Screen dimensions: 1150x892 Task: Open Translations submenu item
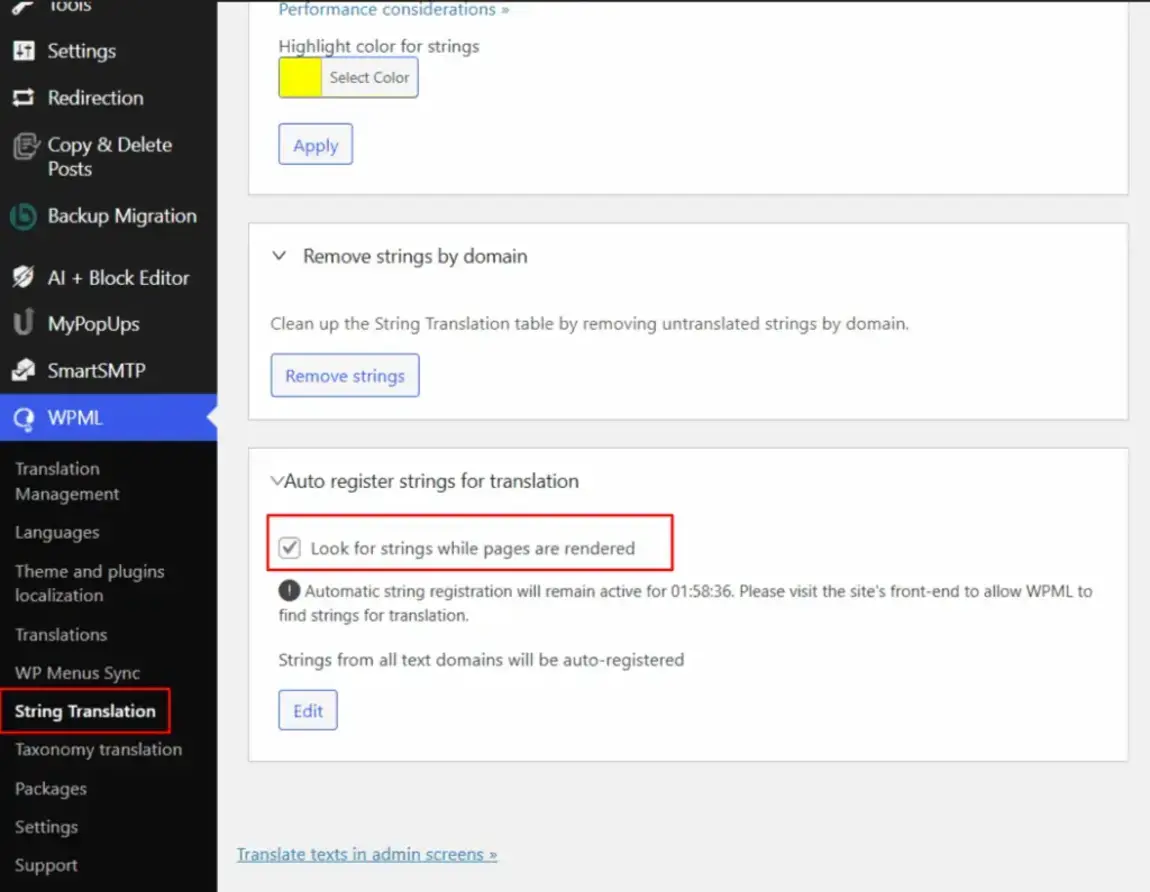(x=61, y=635)
